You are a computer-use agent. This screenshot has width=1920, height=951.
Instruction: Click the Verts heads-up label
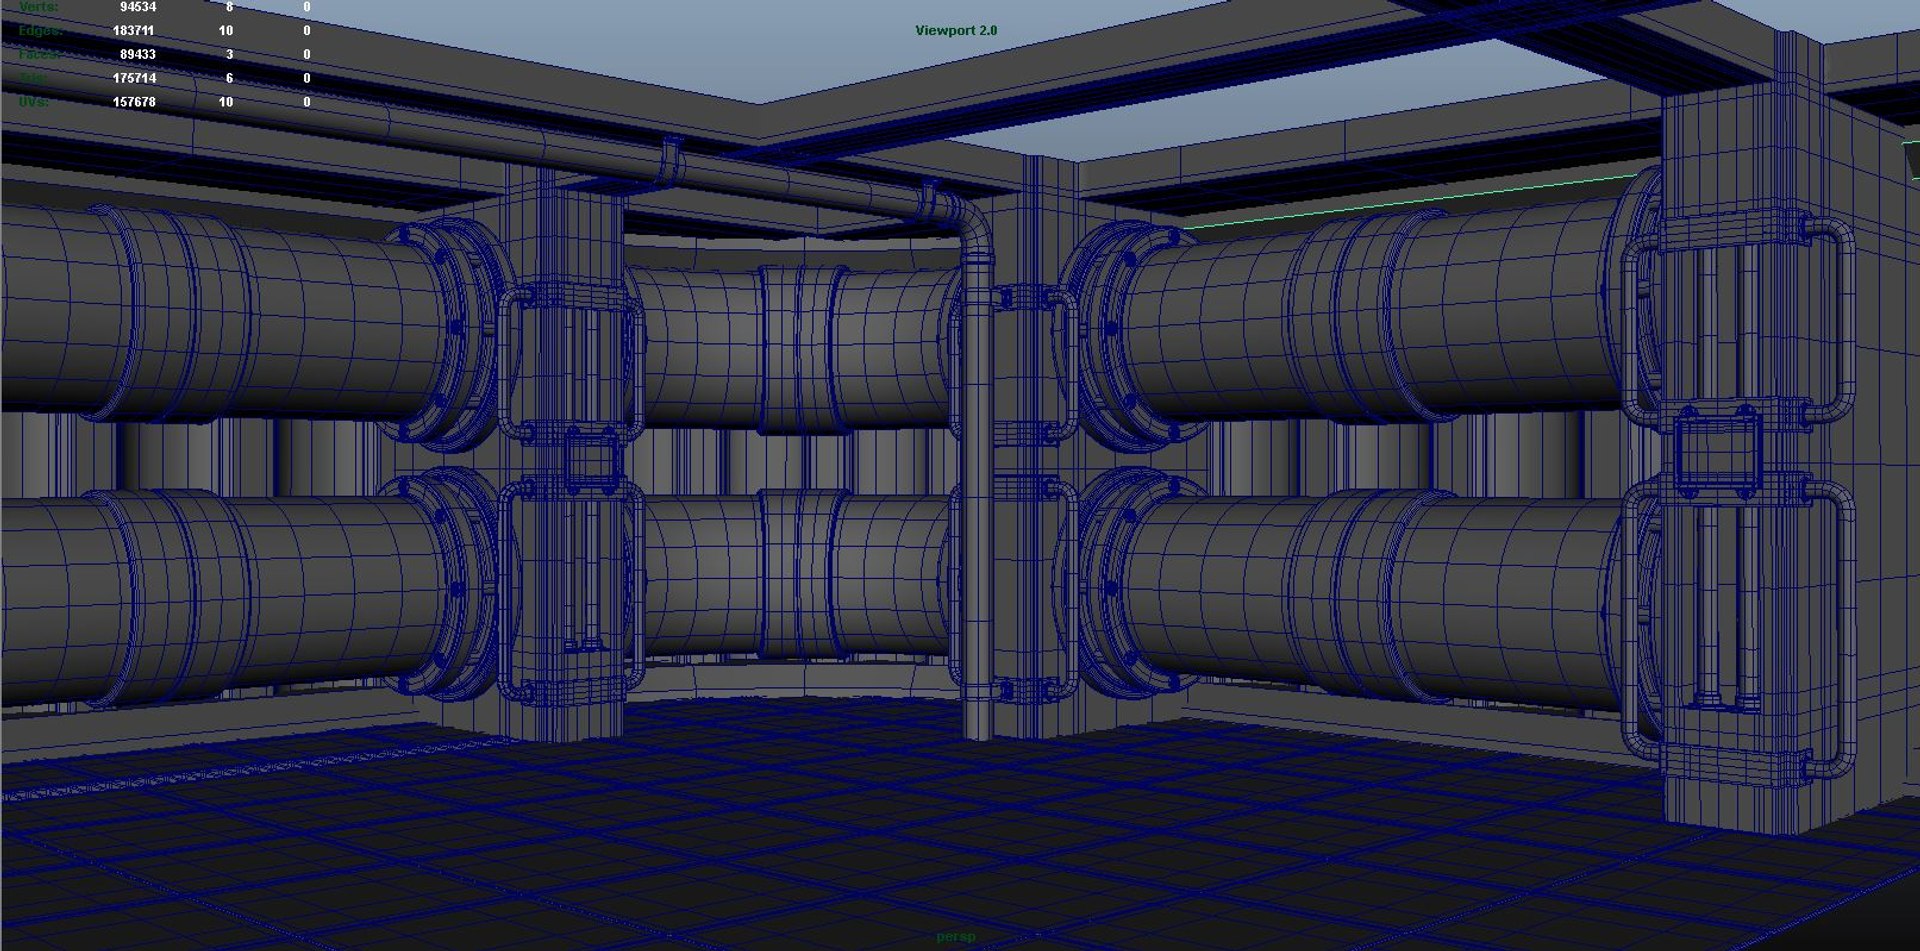[39, 7]
